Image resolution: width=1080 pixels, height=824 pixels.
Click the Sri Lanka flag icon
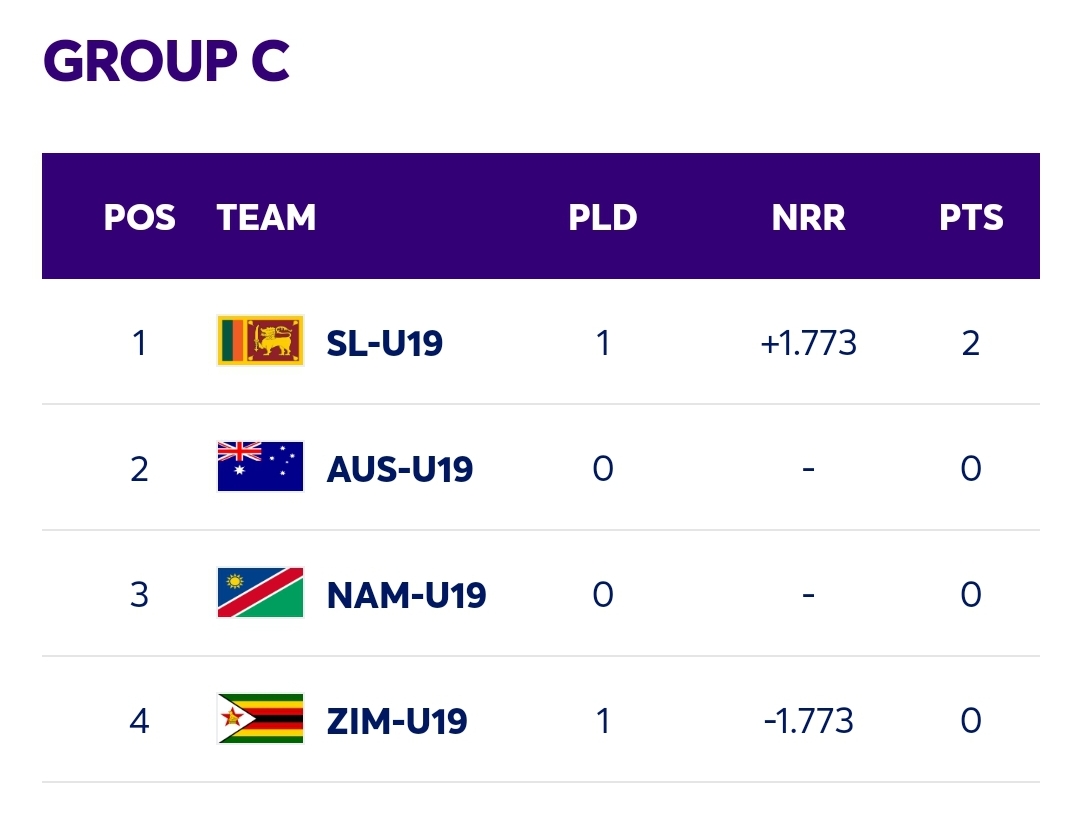(x=260, y=341)
